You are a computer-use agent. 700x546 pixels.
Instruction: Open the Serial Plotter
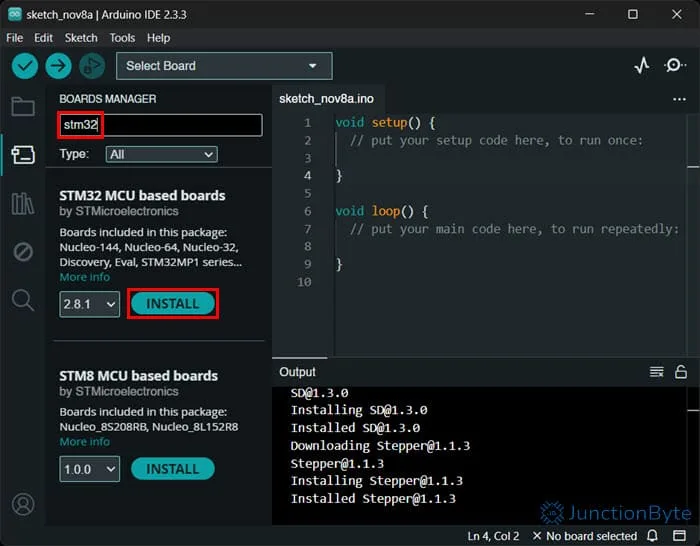[642, 66]
